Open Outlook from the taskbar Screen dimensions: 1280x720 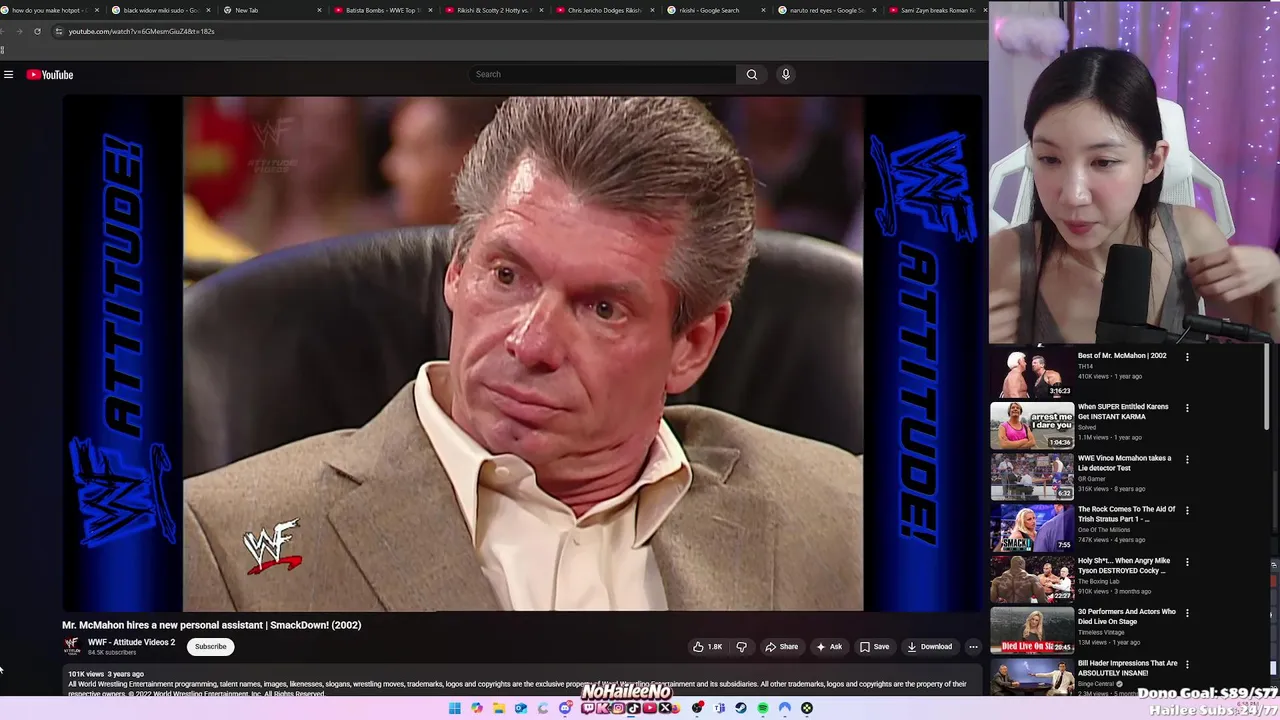[x=521, y=708]
